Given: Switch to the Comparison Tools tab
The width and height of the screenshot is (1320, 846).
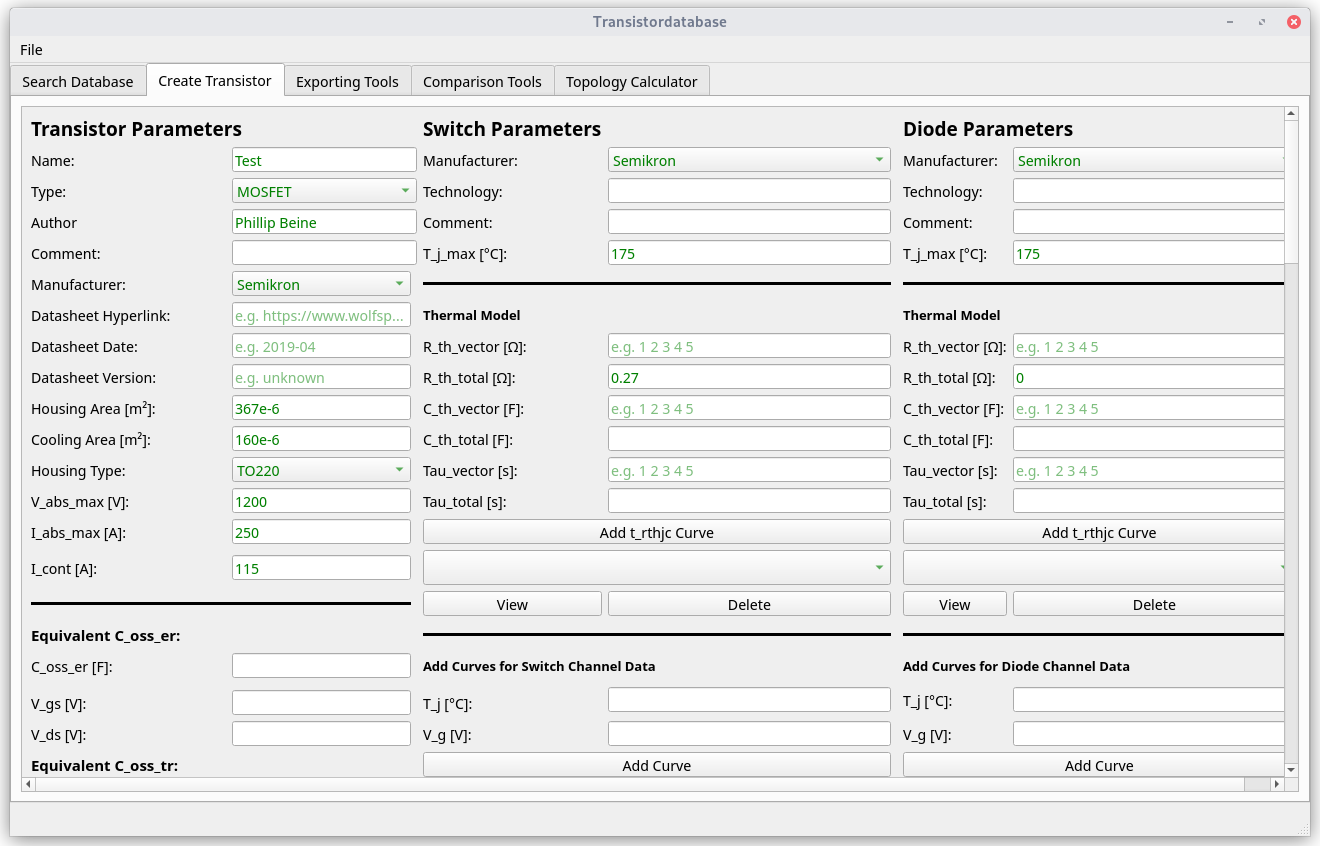Looking at the screenshot, I should 482,82.
